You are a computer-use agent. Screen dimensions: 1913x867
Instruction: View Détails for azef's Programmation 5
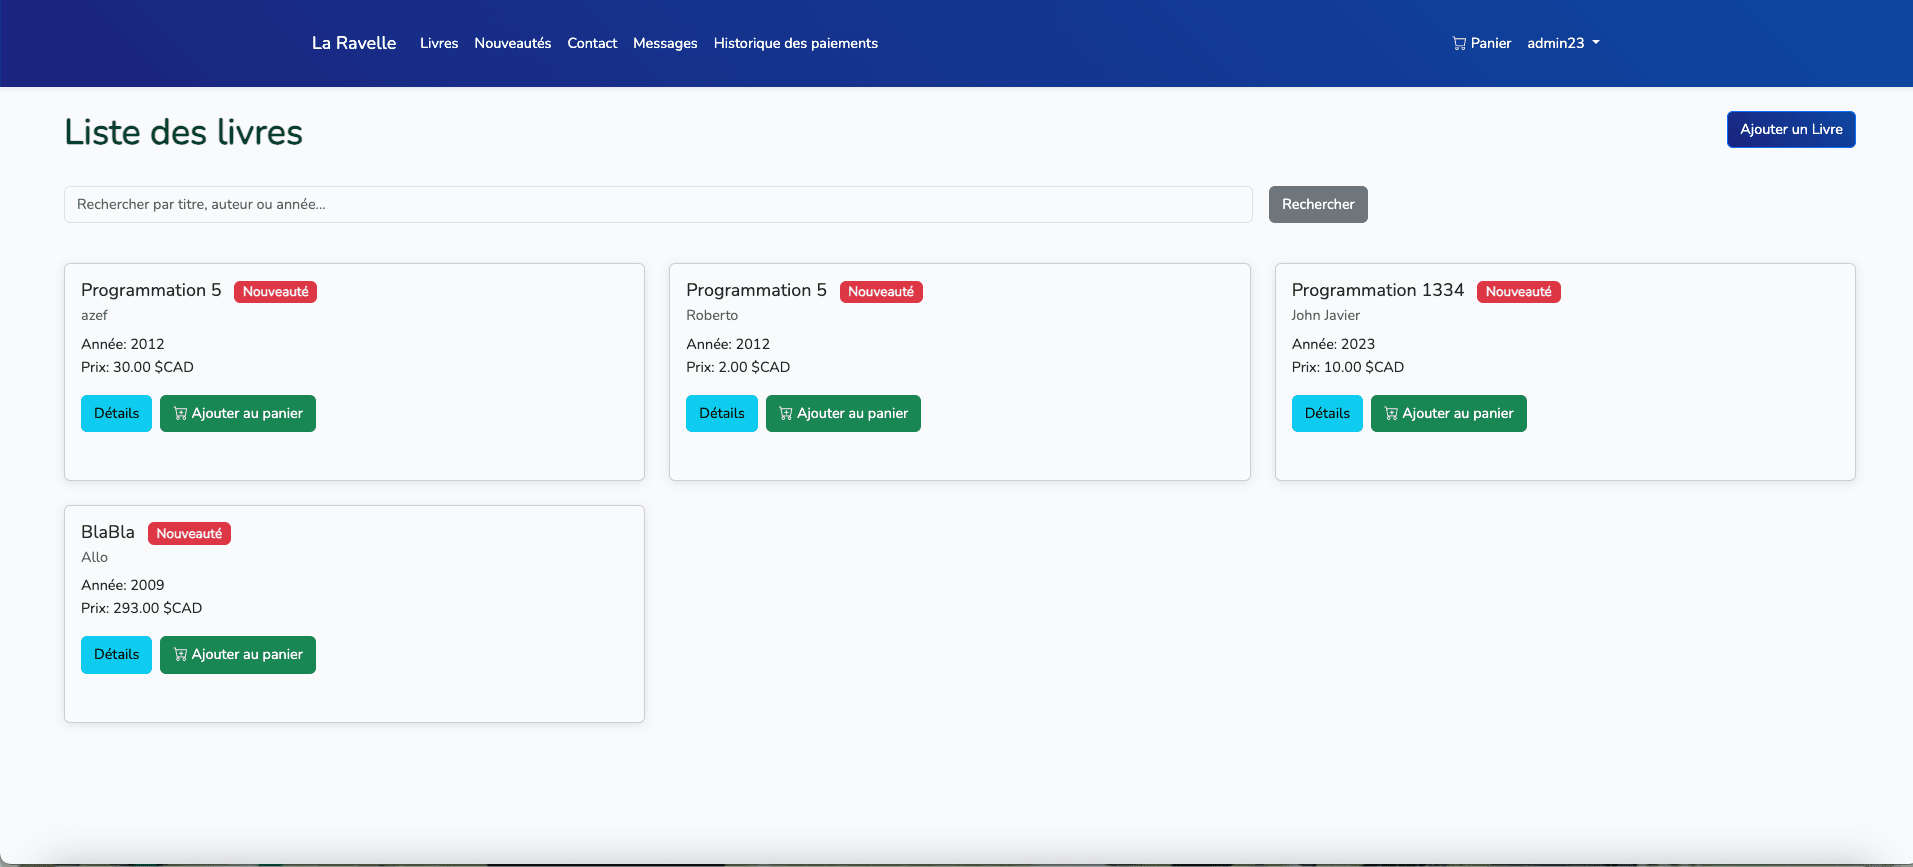tap(116, 413)
